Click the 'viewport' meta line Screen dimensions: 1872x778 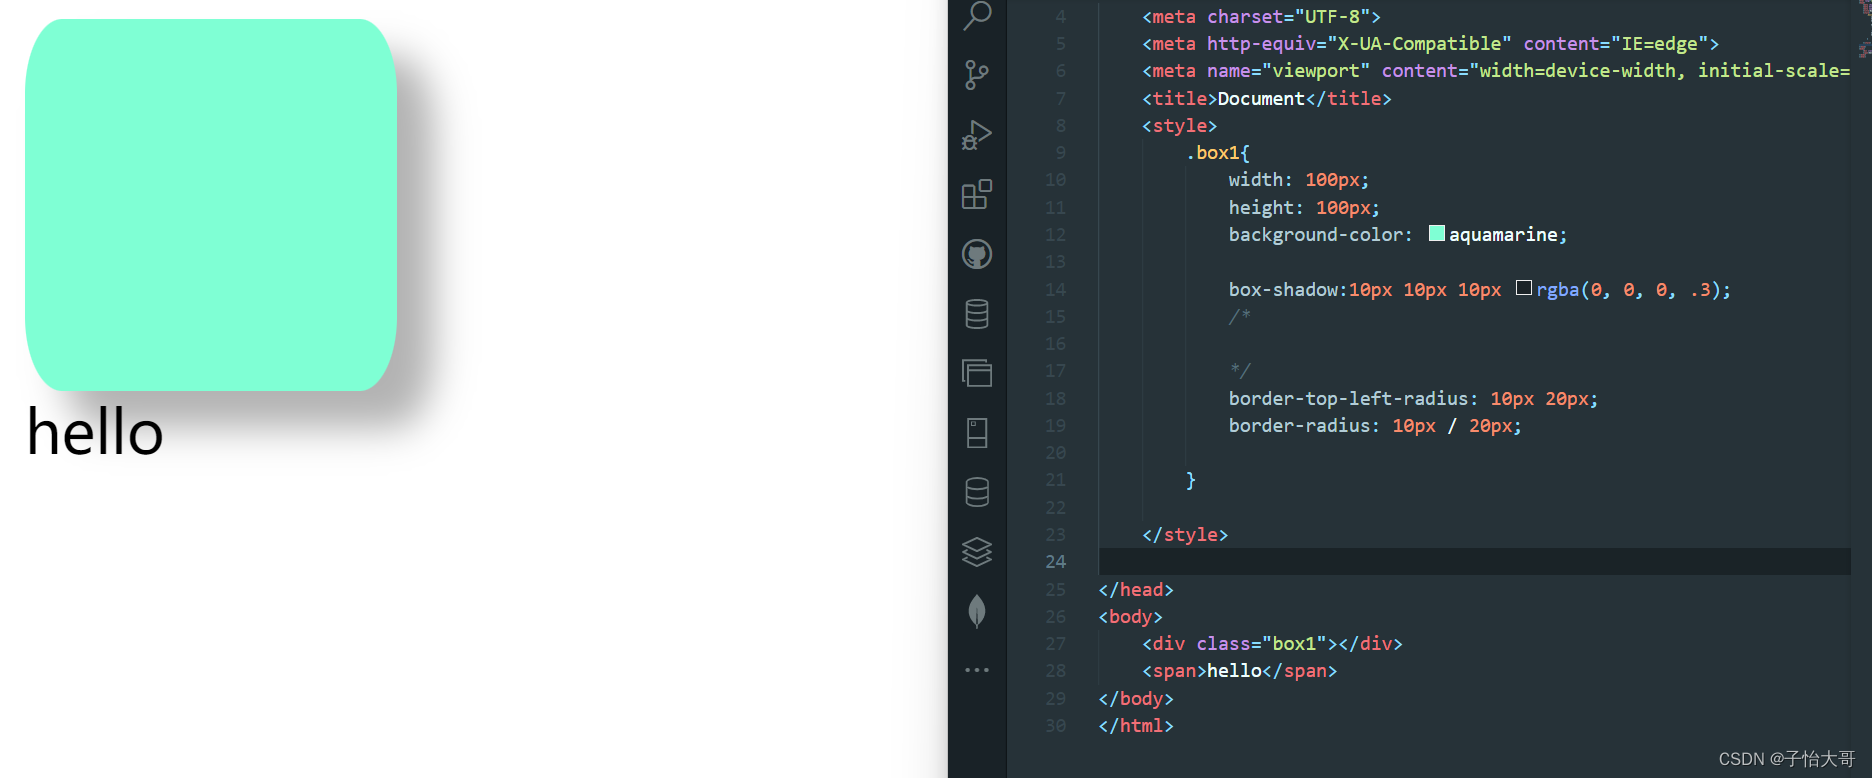(x=1496, y=71)
